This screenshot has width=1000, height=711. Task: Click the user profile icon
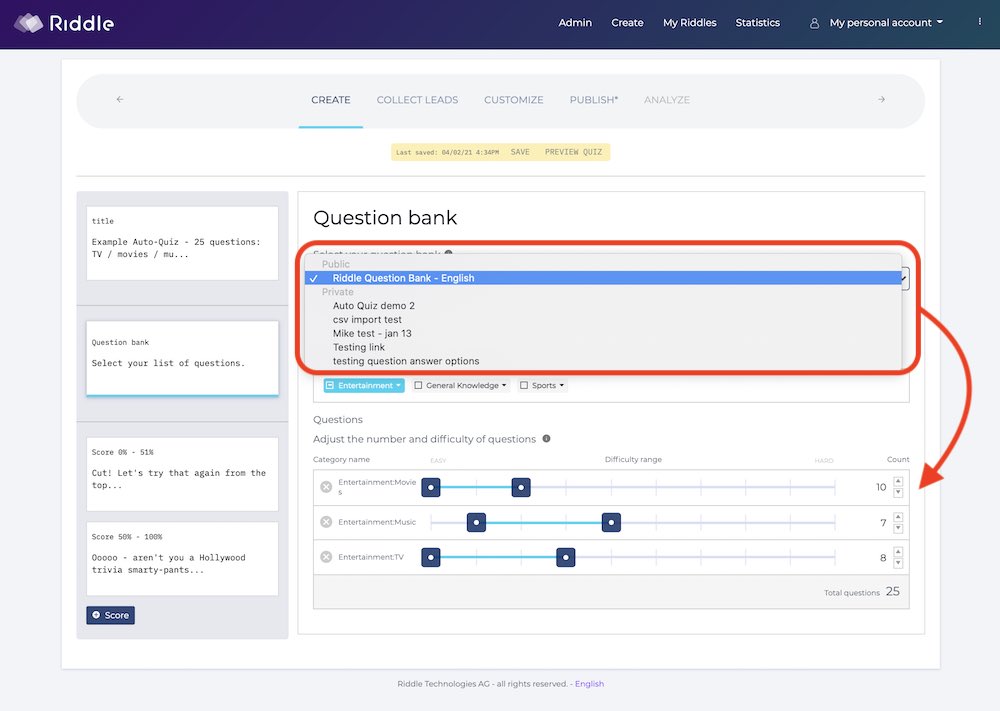pyautogui.click(x=814, y=23)
